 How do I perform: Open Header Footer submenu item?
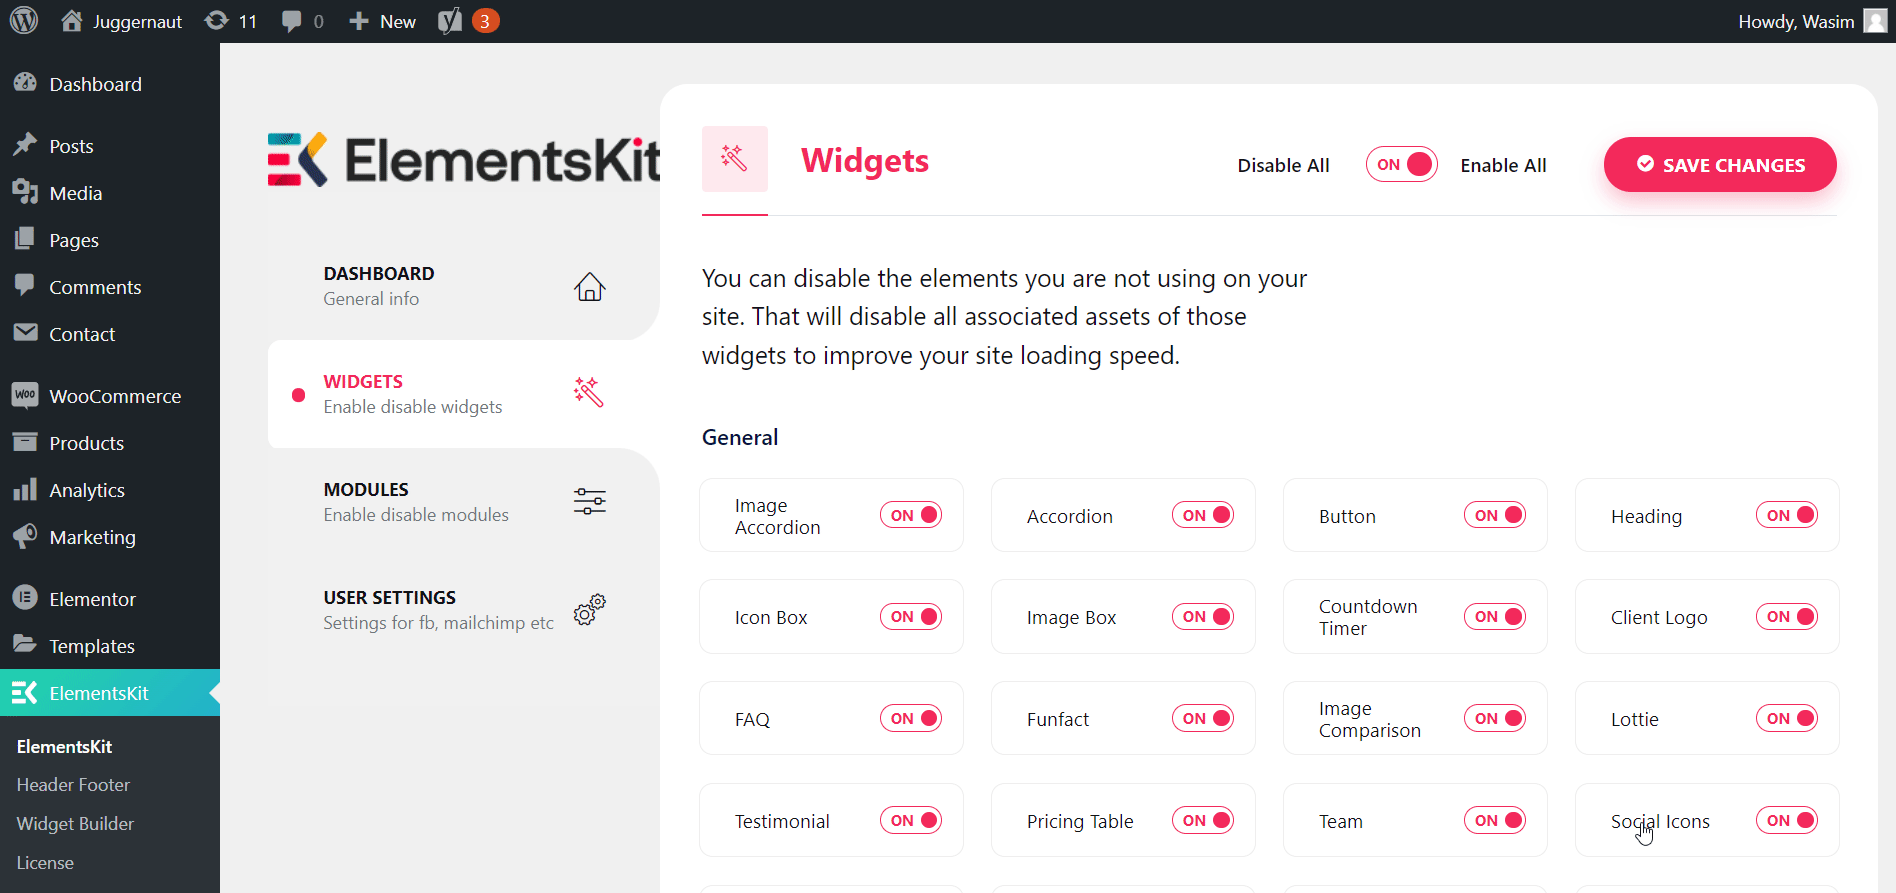73,785
